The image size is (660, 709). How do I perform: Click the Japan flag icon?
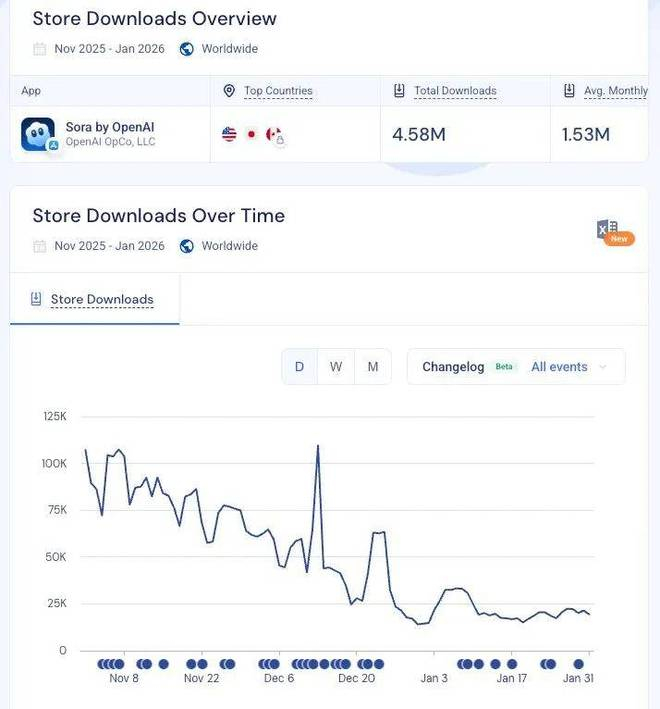pyautogui.click(x=251, y=134)
